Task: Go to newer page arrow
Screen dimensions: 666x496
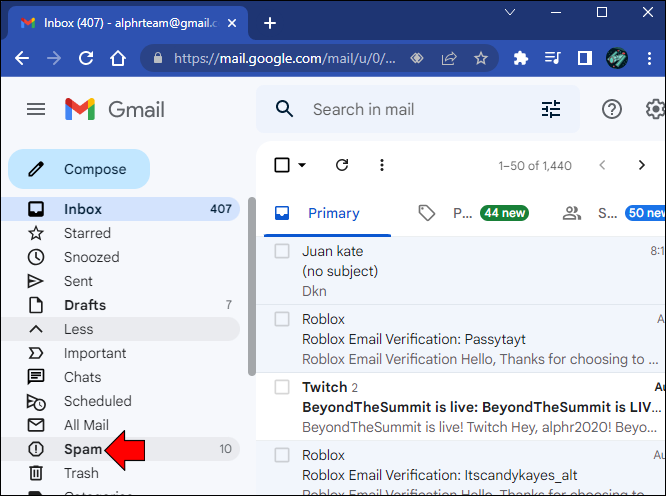Action: pos(602,165)
